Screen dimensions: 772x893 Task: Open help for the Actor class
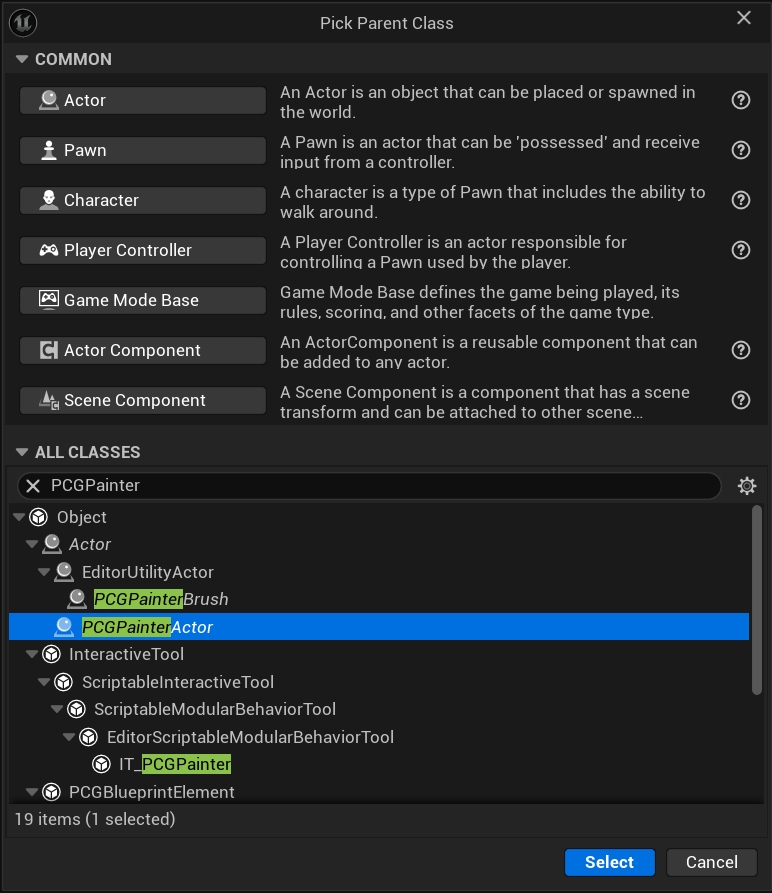click(741, 100)
